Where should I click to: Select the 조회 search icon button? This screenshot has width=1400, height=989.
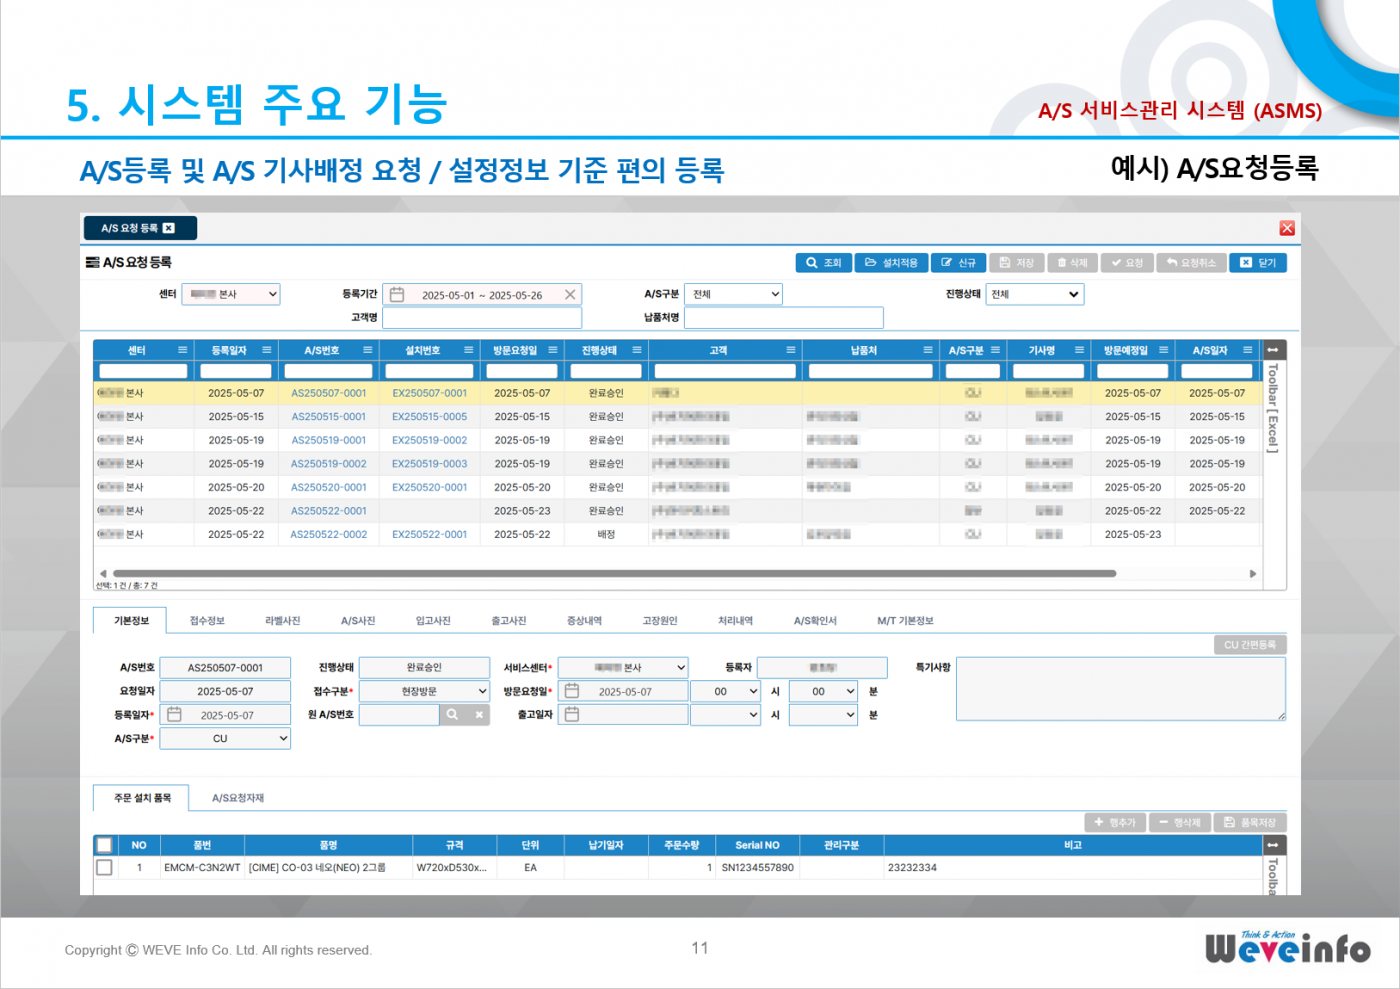tap(811, 262)
